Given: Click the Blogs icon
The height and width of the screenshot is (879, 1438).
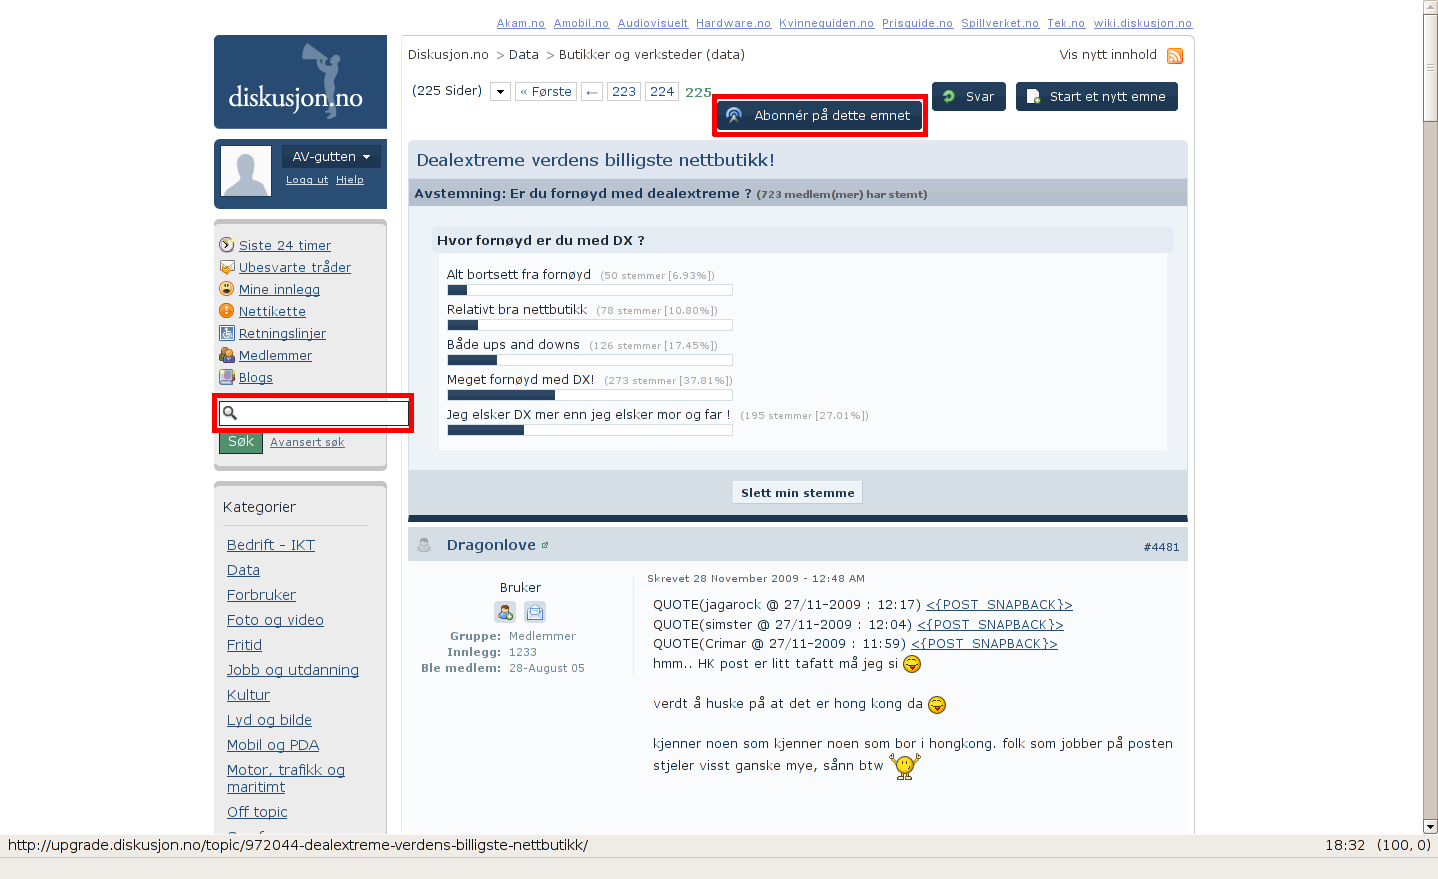Looking at the screenshot, I should coord(227,377).
